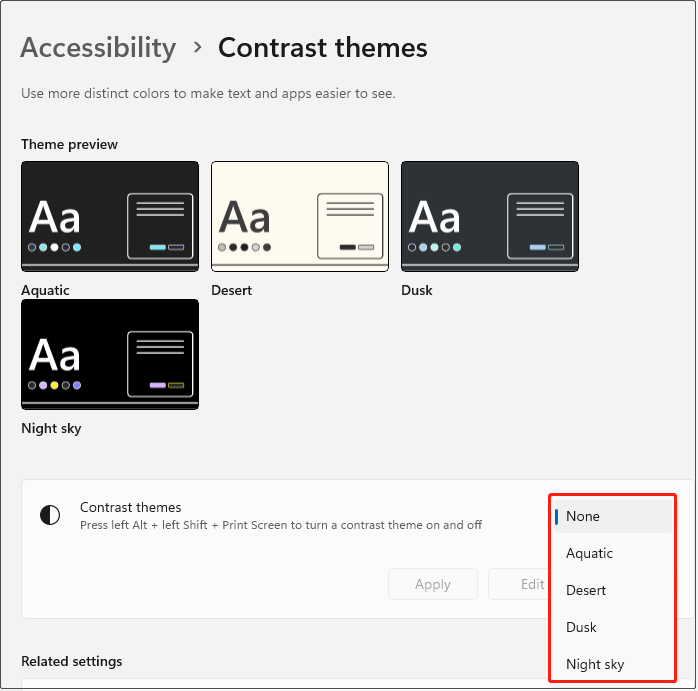
Task: Click the mini window icon in Aquatic preview
Action: coord(160,226)
